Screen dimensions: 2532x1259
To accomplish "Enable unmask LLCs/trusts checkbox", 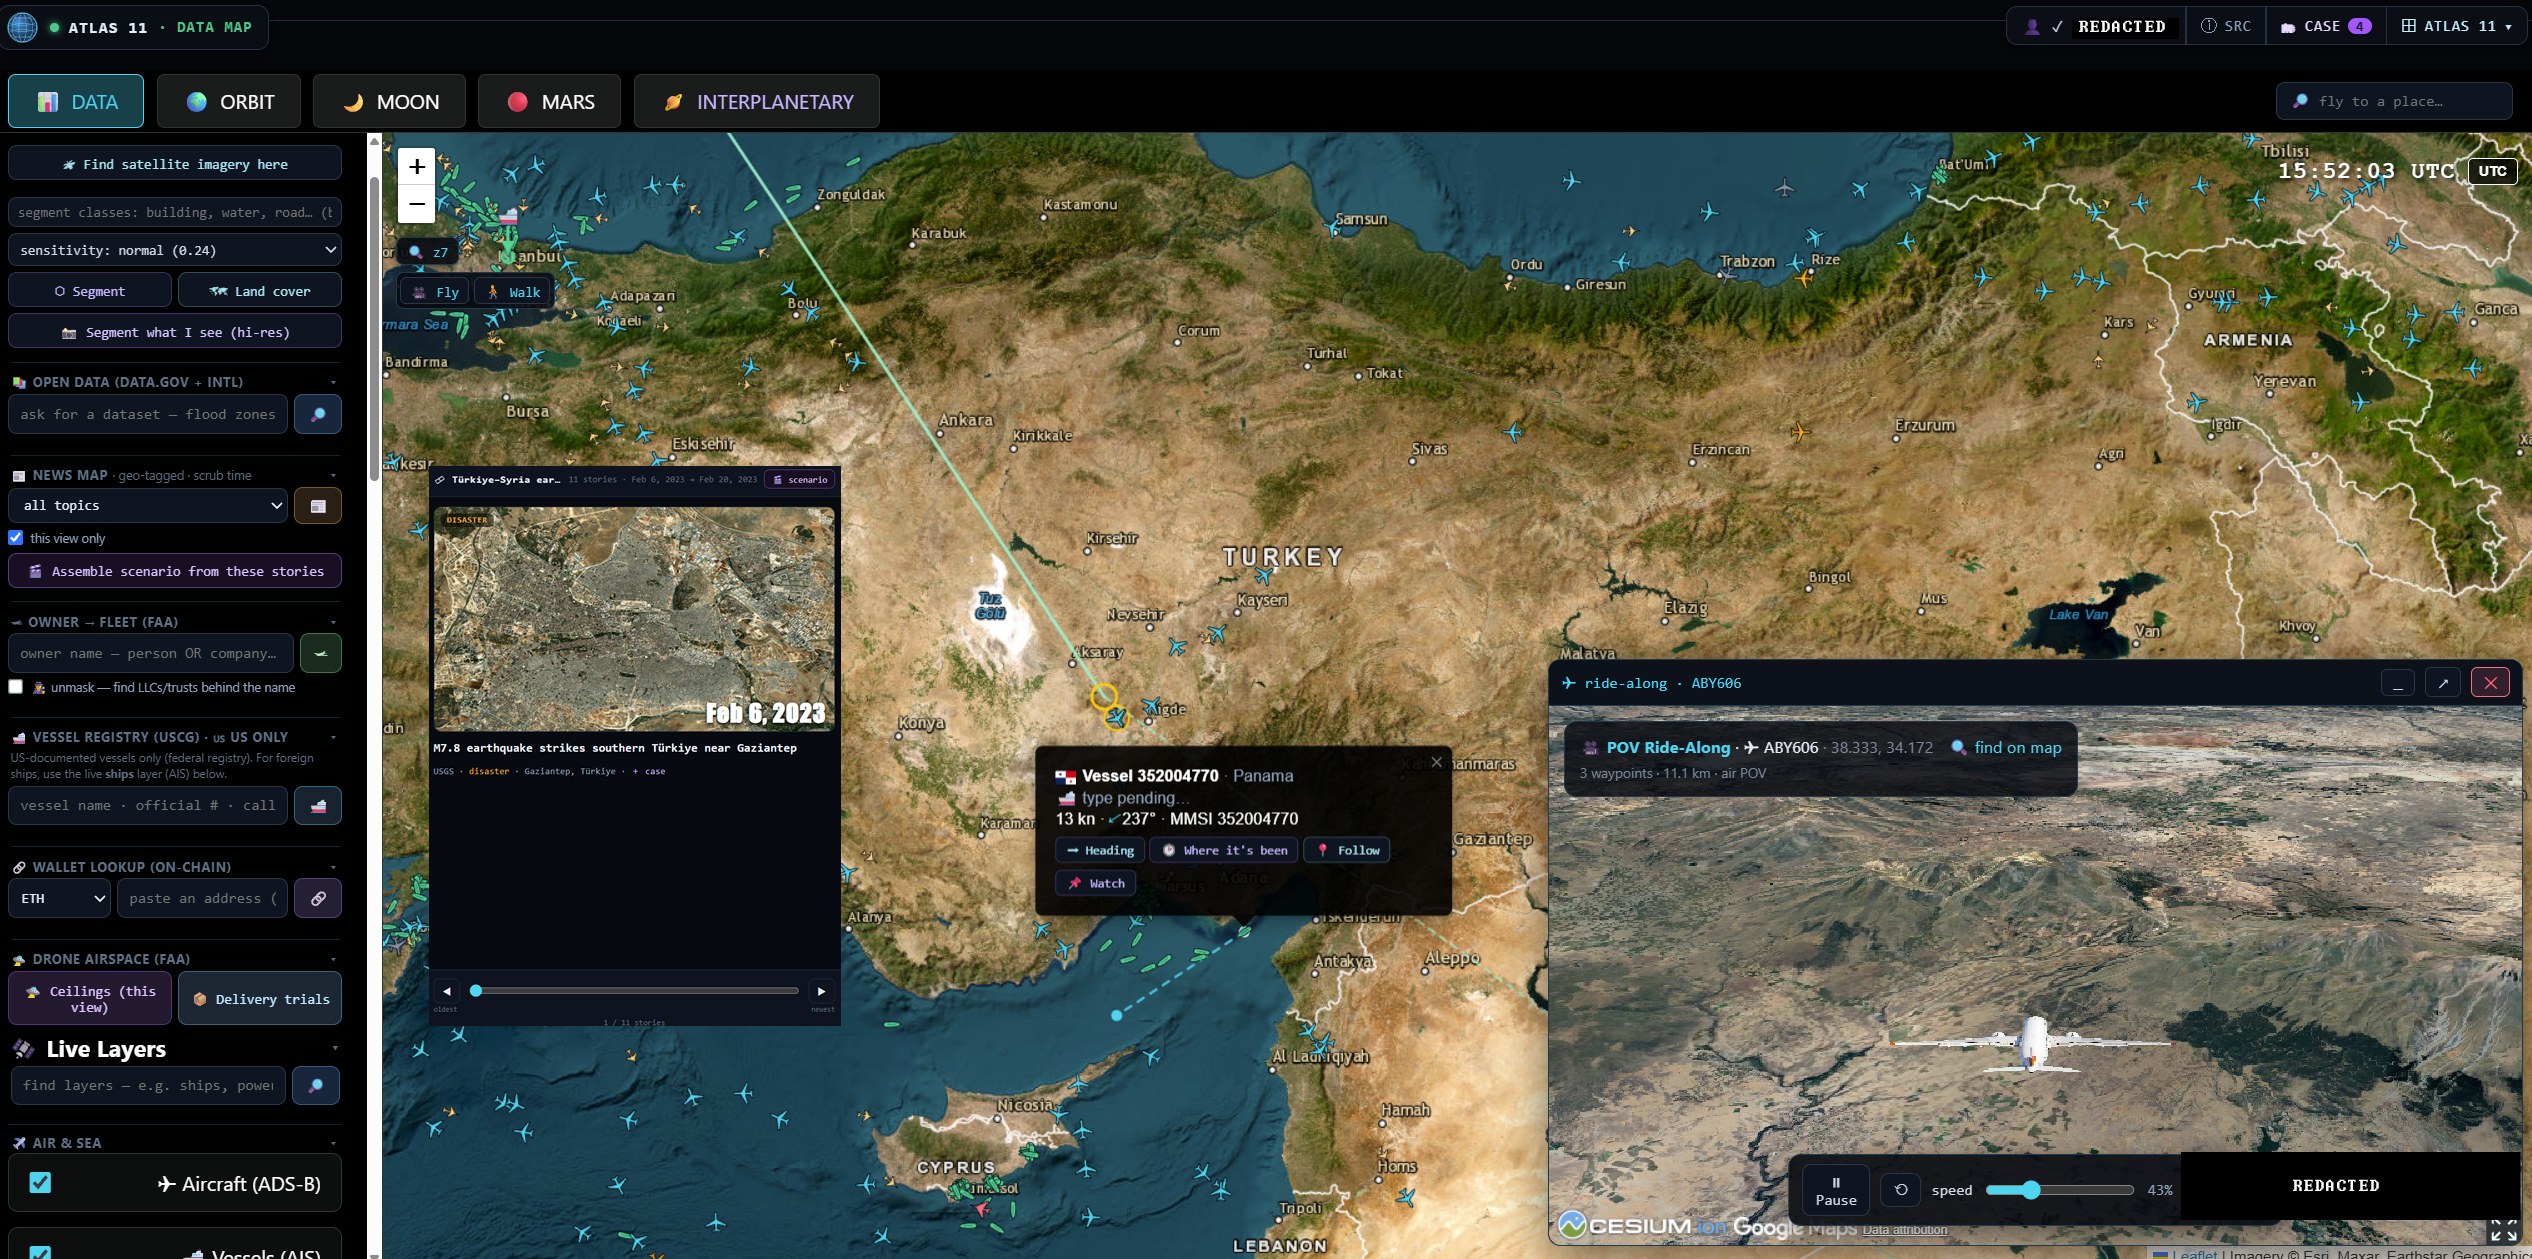I will [x=16, y=687].
